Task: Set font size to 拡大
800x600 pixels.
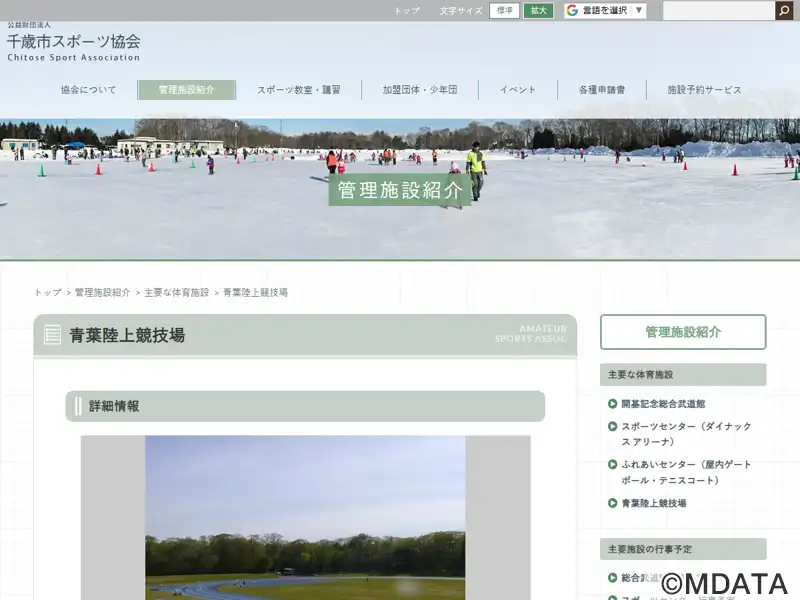Action: click(x=538, y=11)
